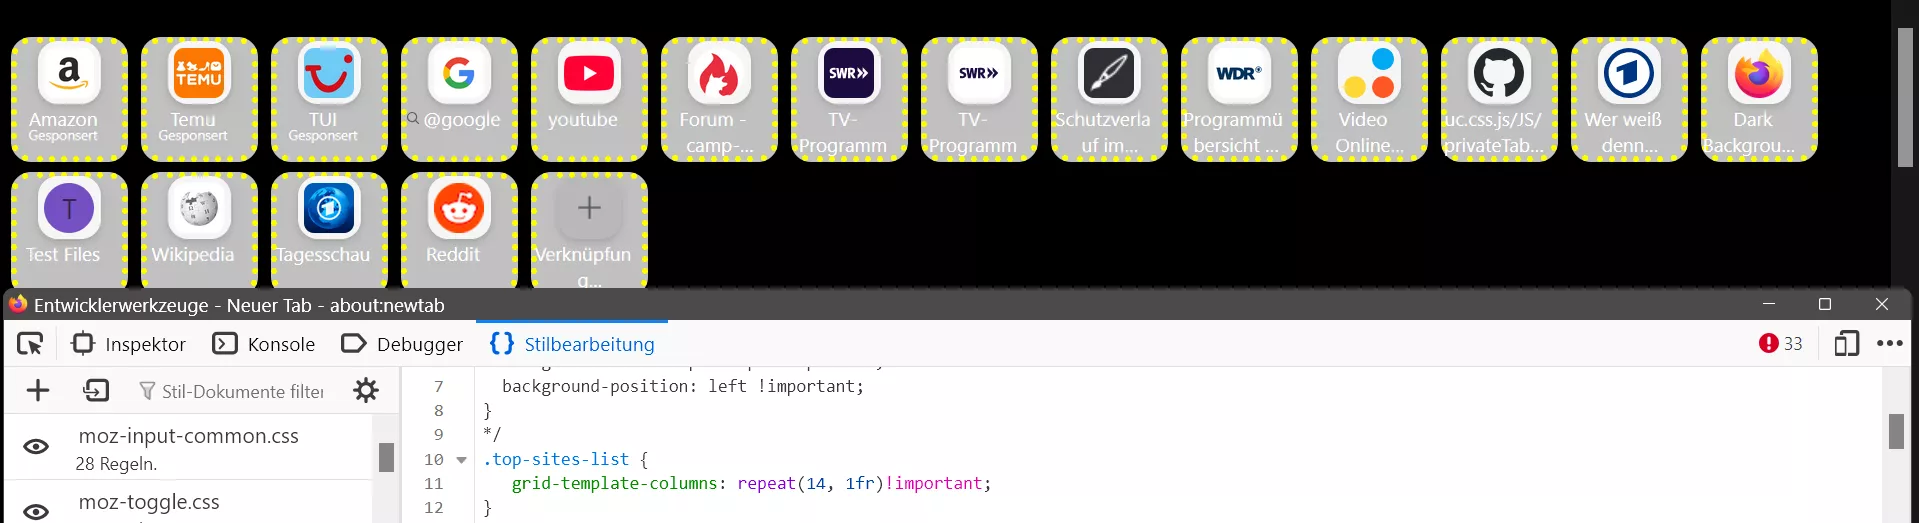Create a new style sheet
Screen dimensions: 1919x523
(x=38, y=390)
